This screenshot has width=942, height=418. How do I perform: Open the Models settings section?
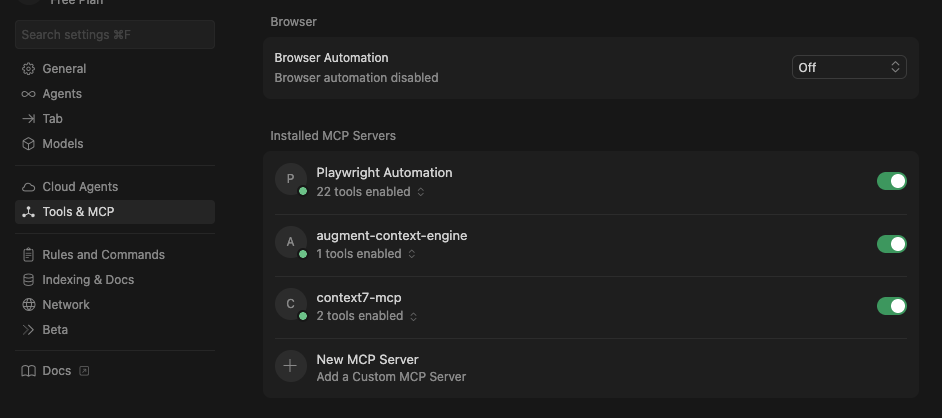(115, 144)
